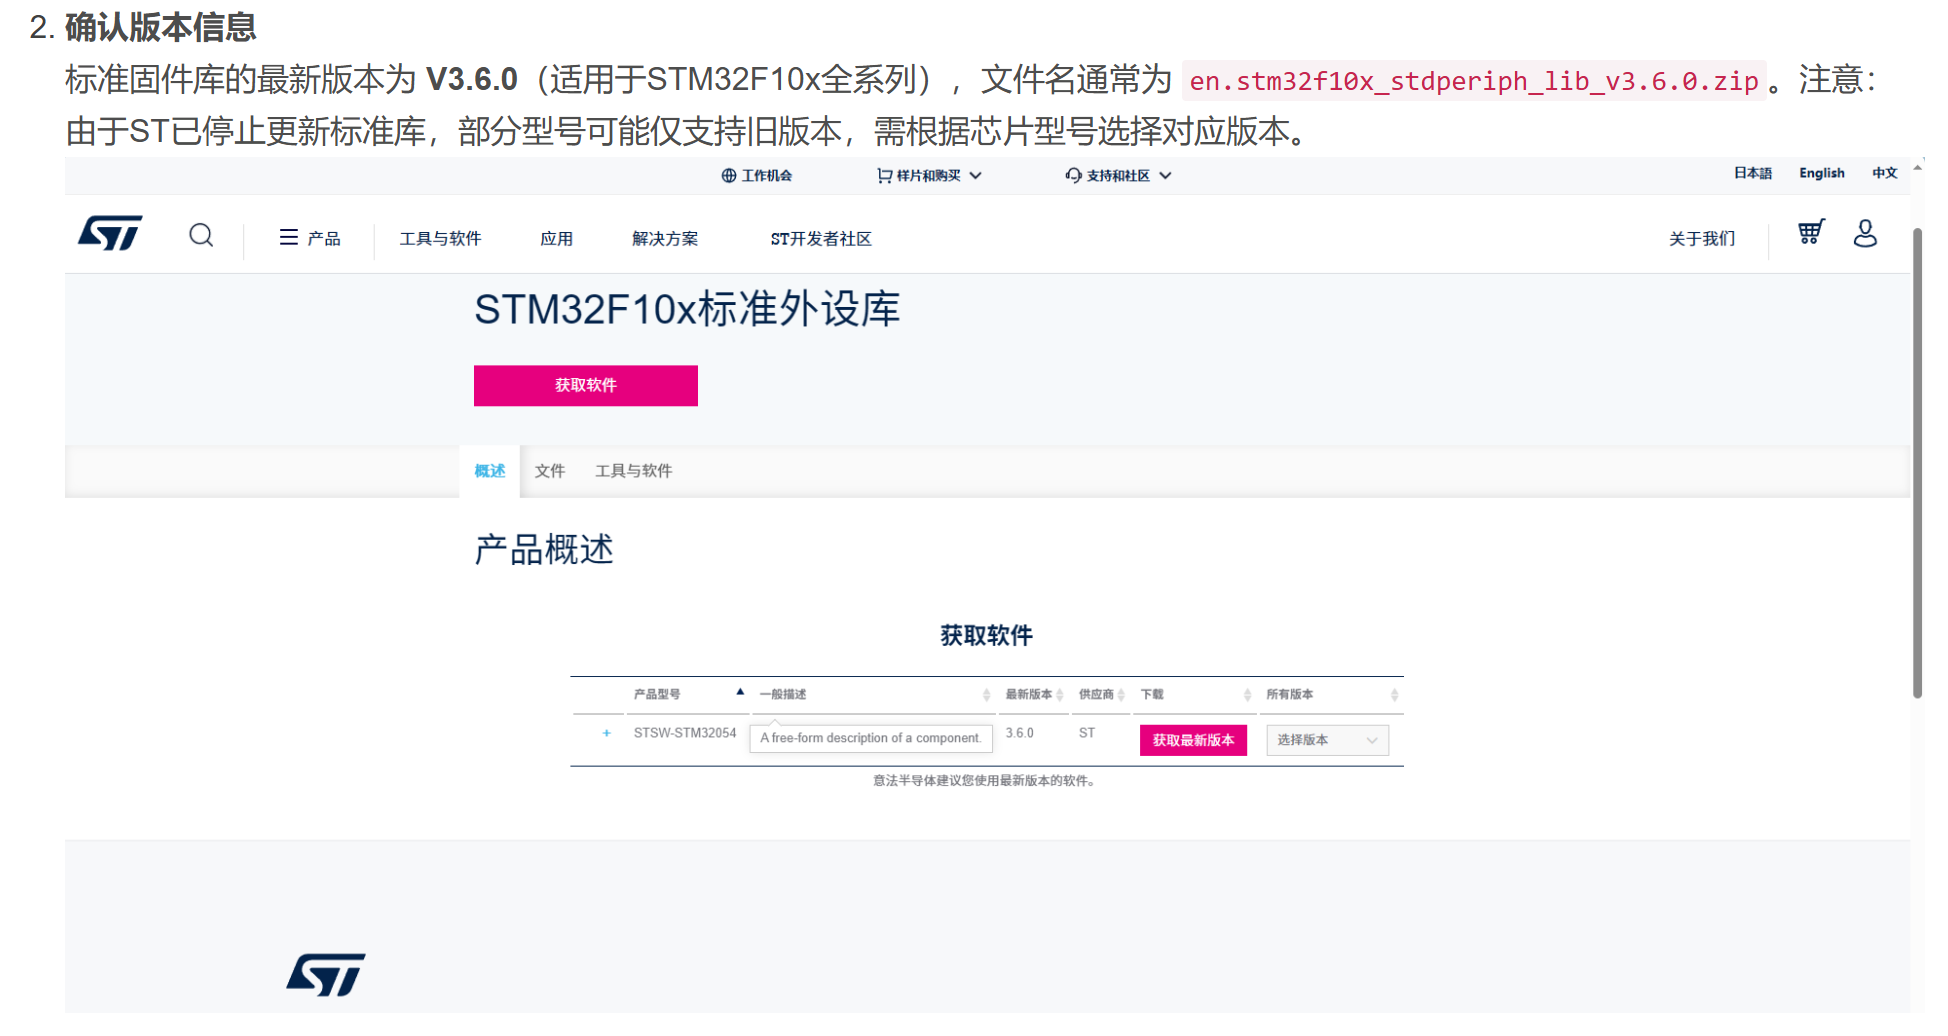The image size is (1948, 1036).
Task: Click the ST logo in the header
Action: click(110, 233)
